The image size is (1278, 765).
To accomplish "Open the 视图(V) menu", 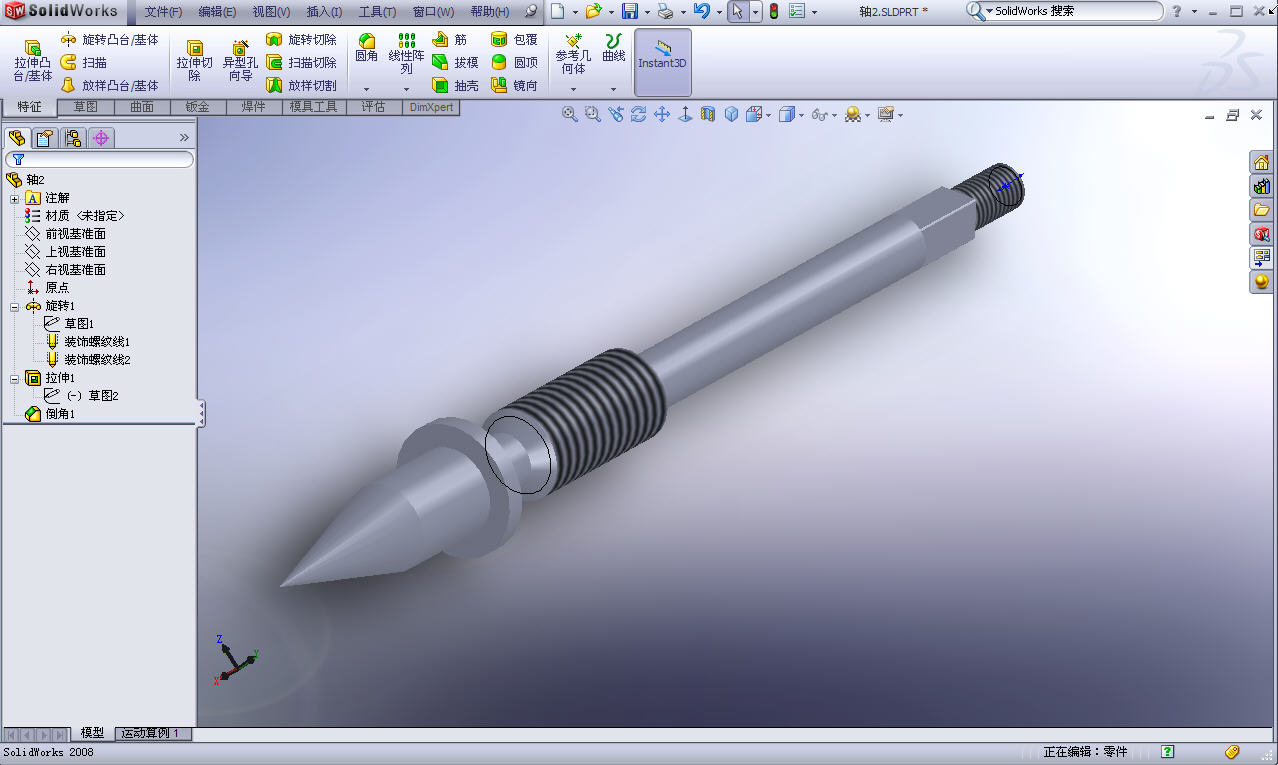I will [271, 12].
